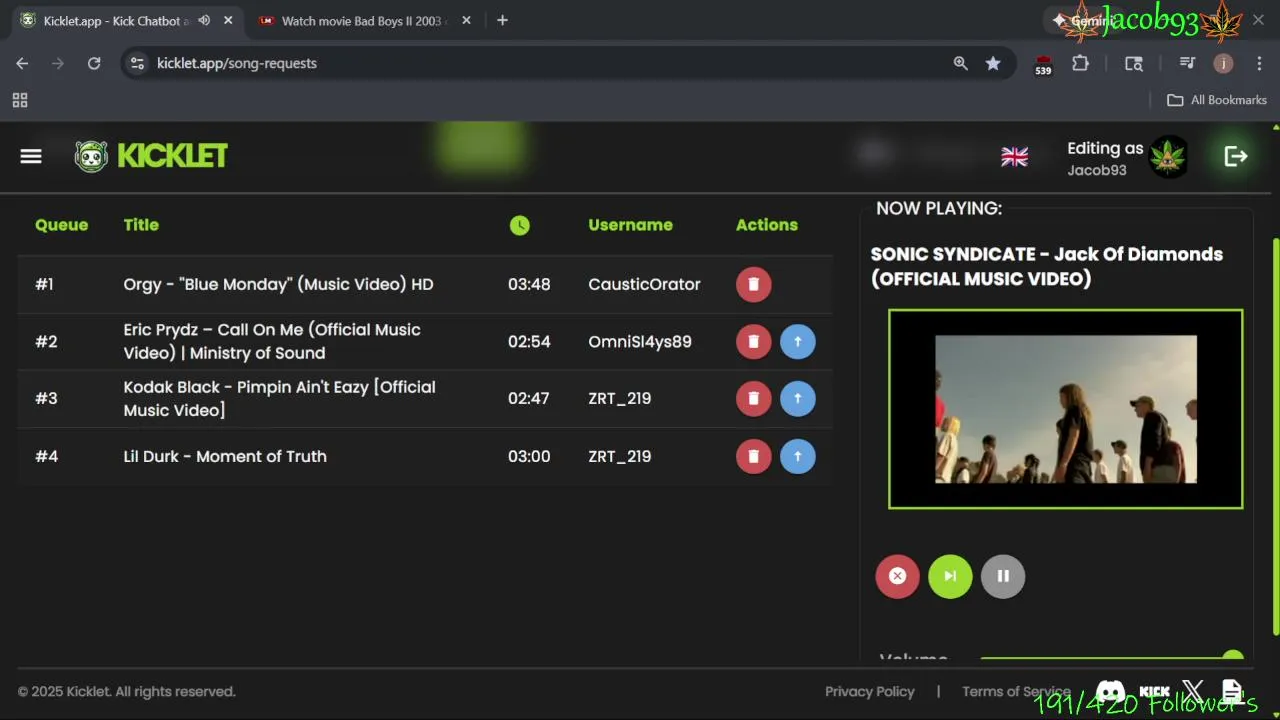Open the media control toolbar icon

point(1187,63)
